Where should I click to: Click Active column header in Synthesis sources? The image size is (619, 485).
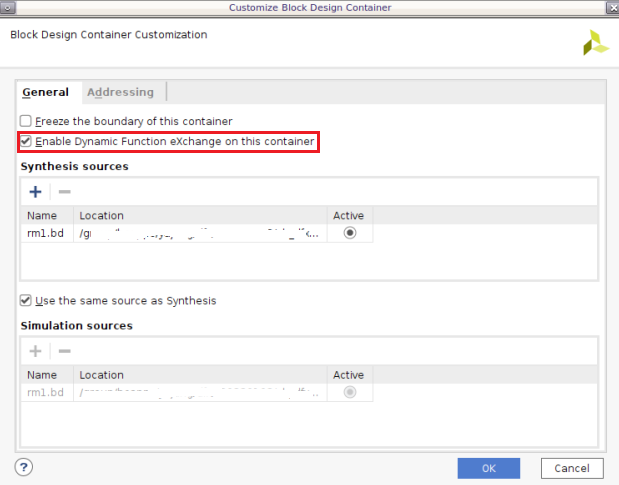(x=350, y=215)
